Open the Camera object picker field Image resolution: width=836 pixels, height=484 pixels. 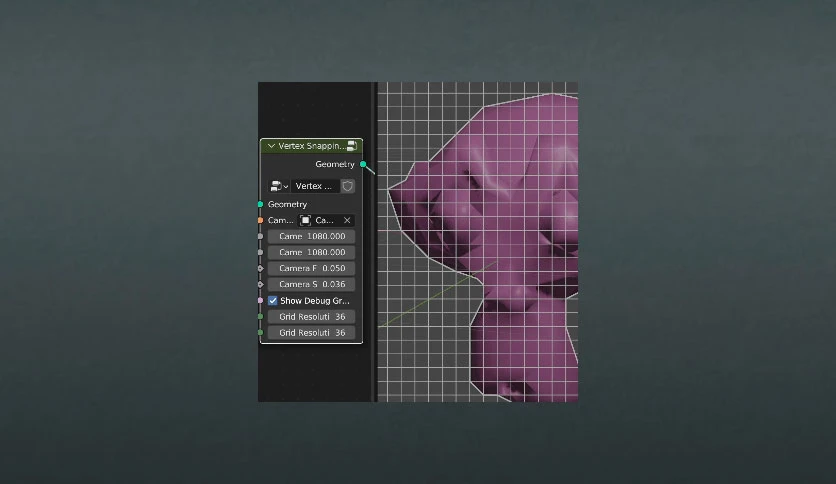[x=326, y=220]
